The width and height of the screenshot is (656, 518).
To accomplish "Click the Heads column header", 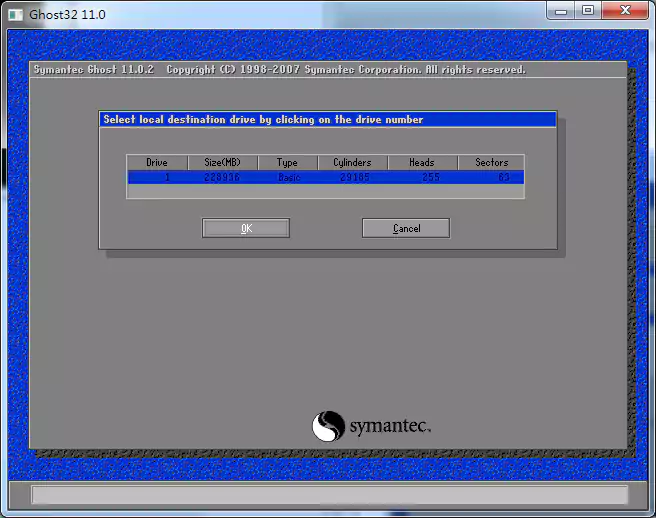I will point(421,162).
